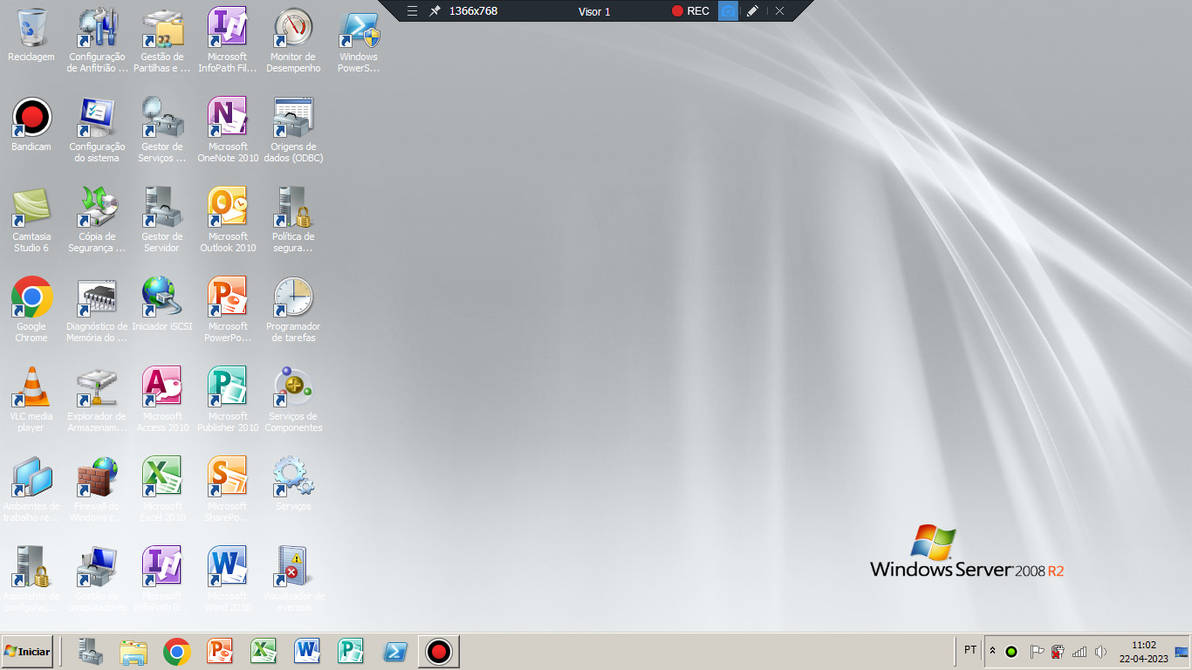Image resolution: width=1192 pixels, height=670 pixels.
Task: Open the Iniciar start menu
Action: (x=26, y=651)
